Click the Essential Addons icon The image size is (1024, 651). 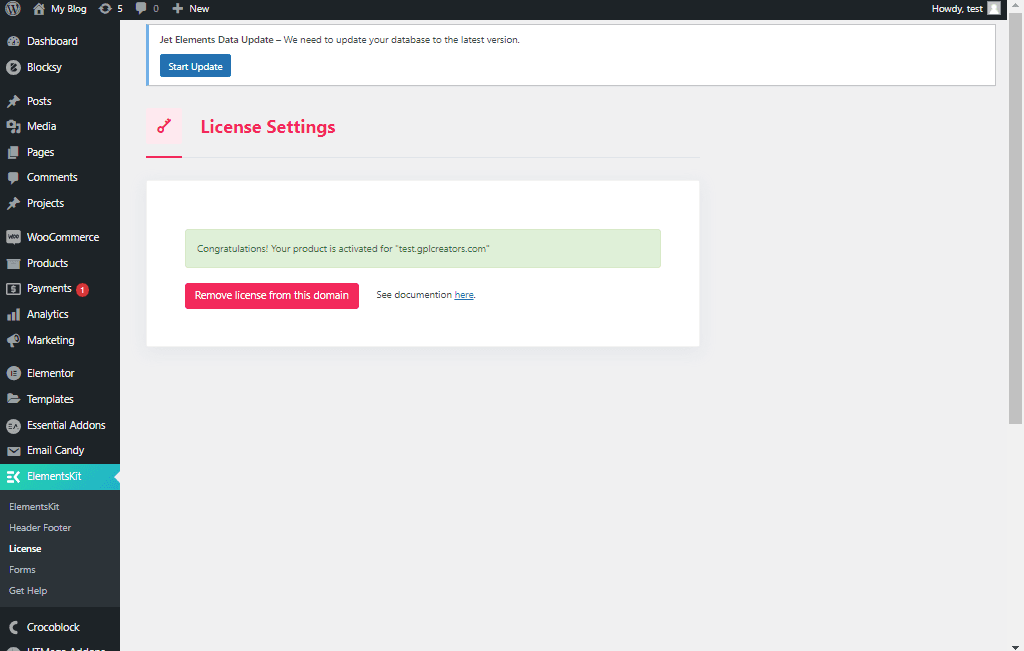point(13,426)
